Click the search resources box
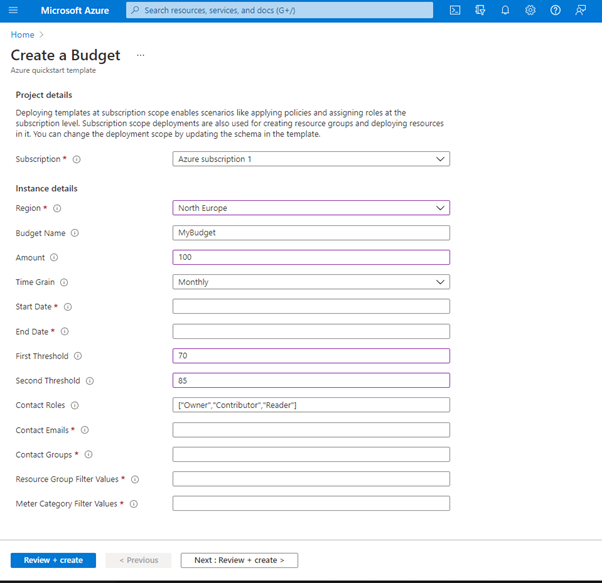 coord(279,10)
